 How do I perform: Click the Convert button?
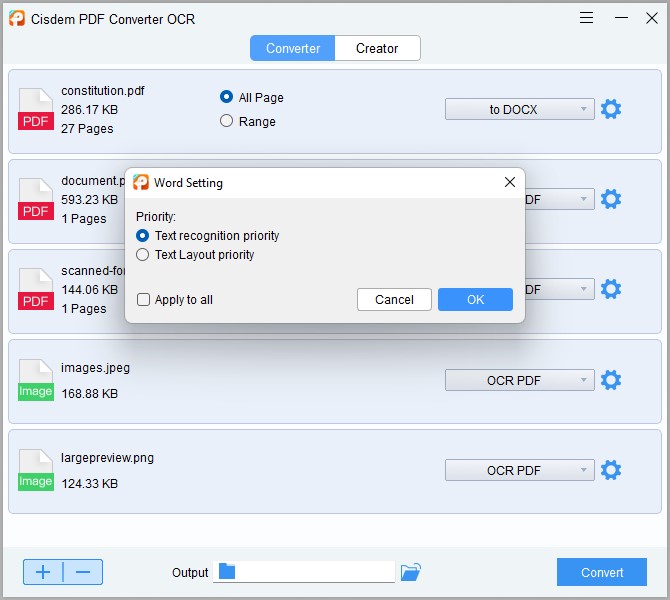(x=602, y=572)
